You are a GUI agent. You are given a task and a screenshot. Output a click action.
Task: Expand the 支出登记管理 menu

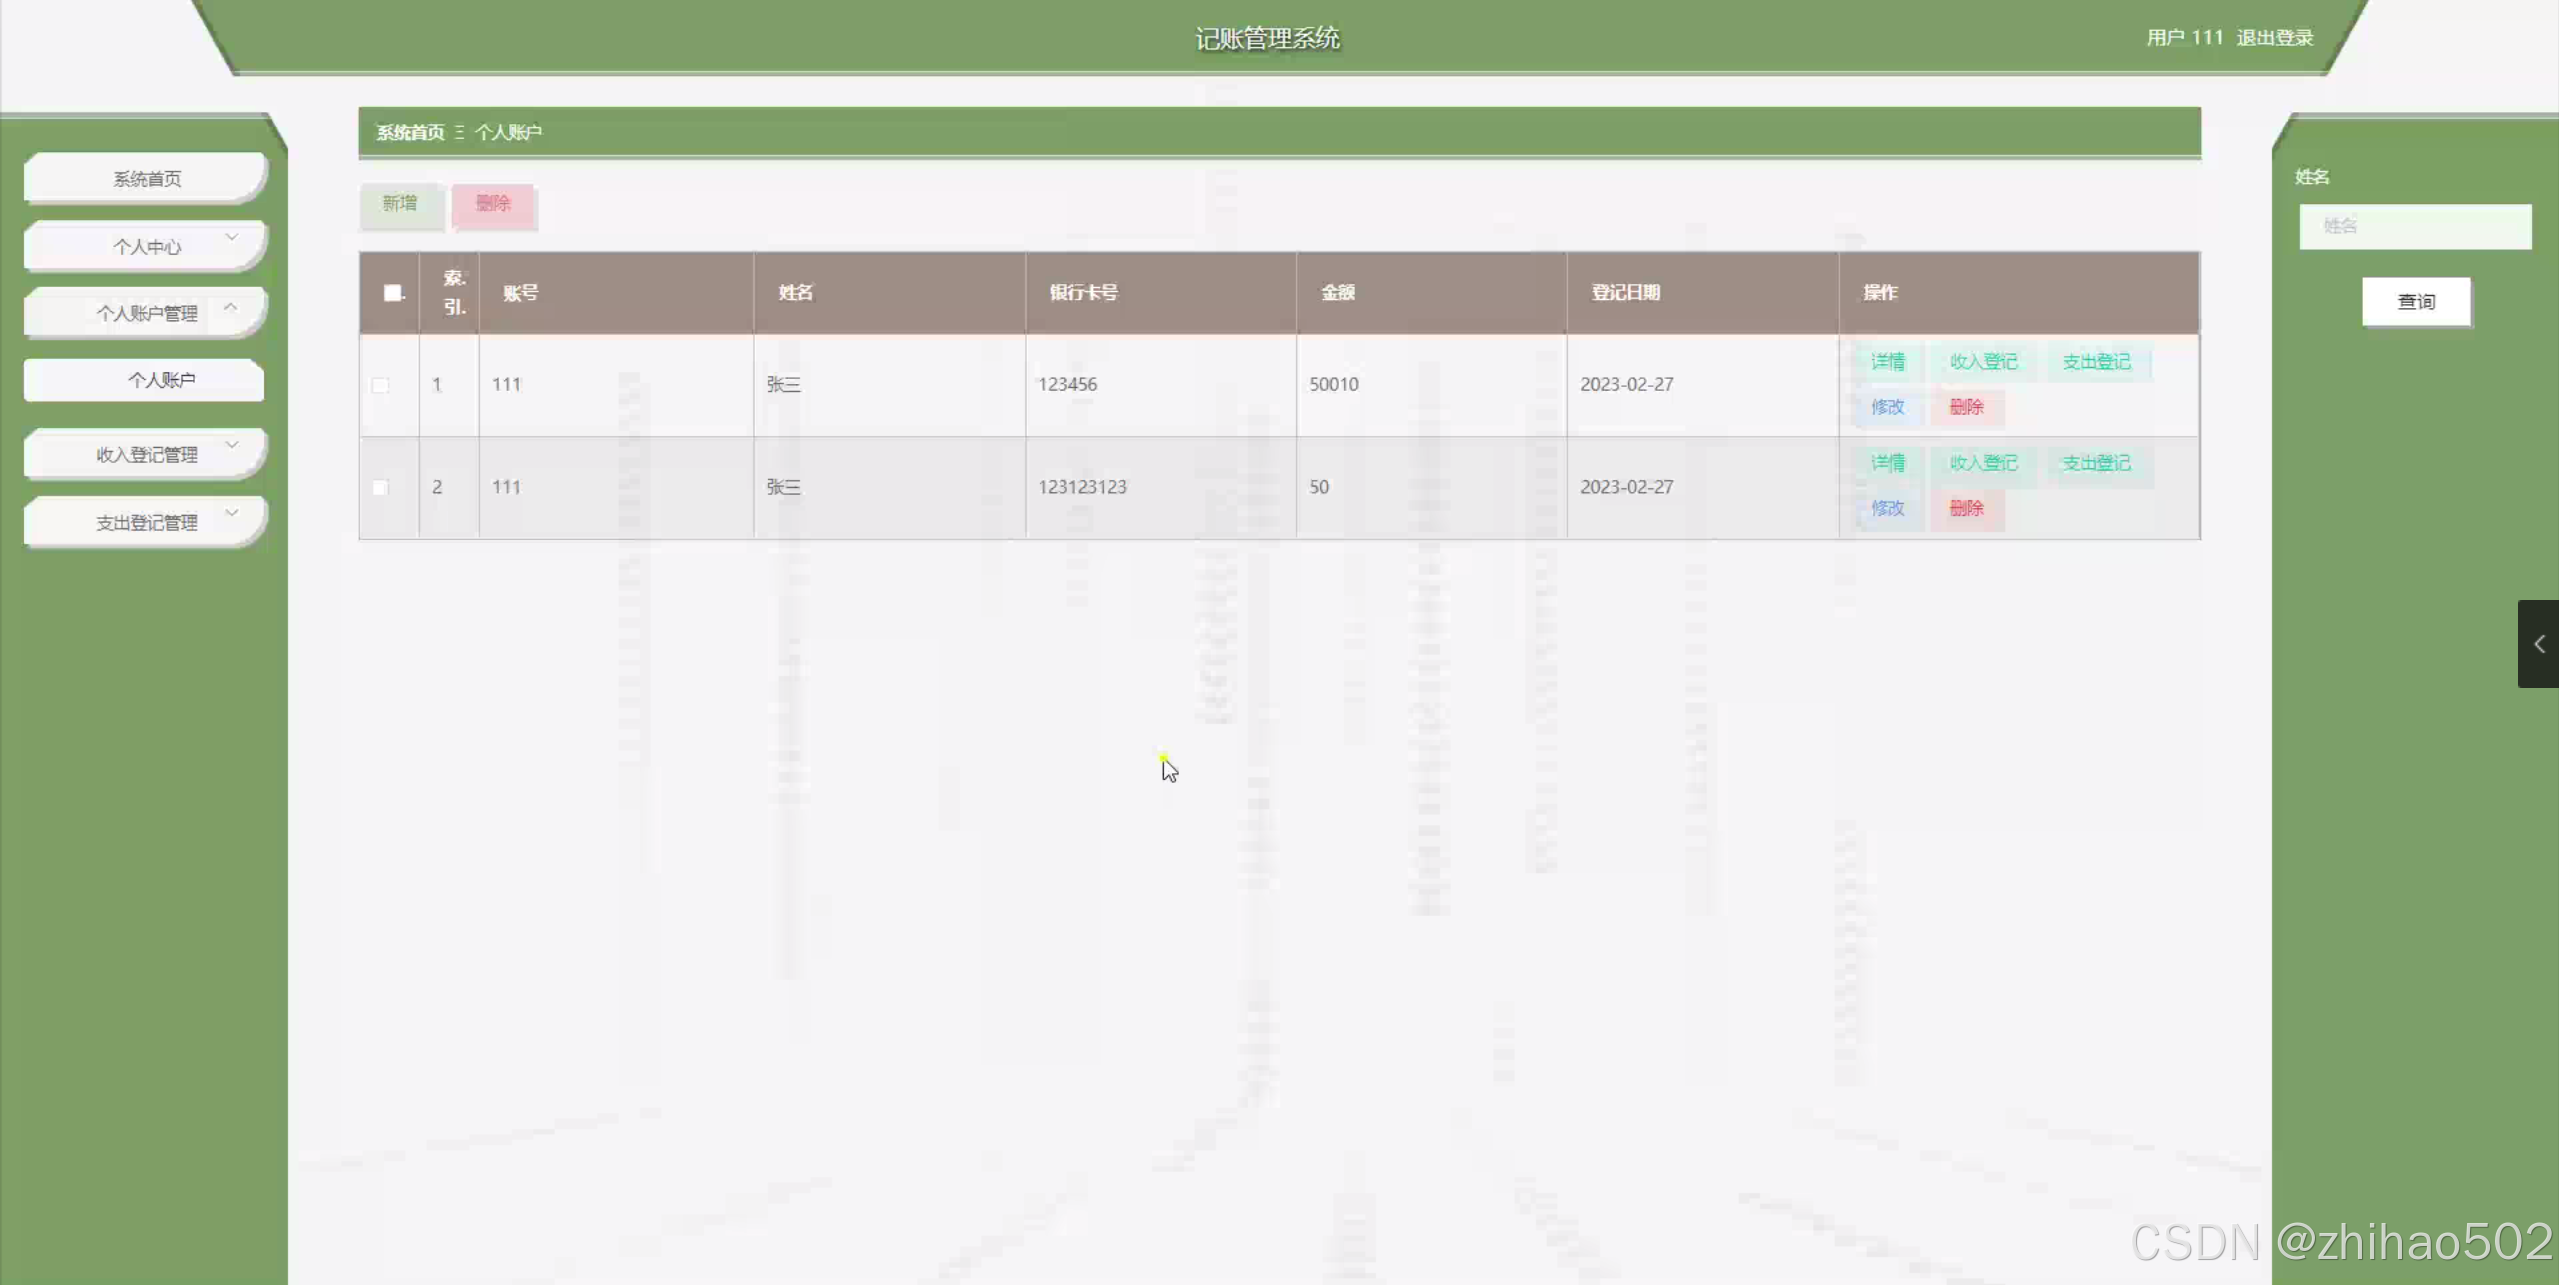click(146, 523)
